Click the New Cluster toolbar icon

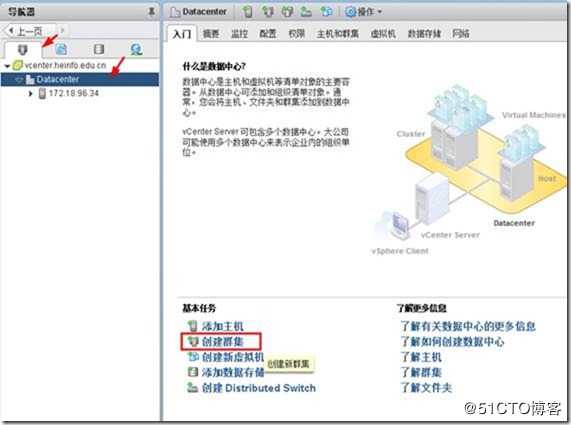click(268, 12)
